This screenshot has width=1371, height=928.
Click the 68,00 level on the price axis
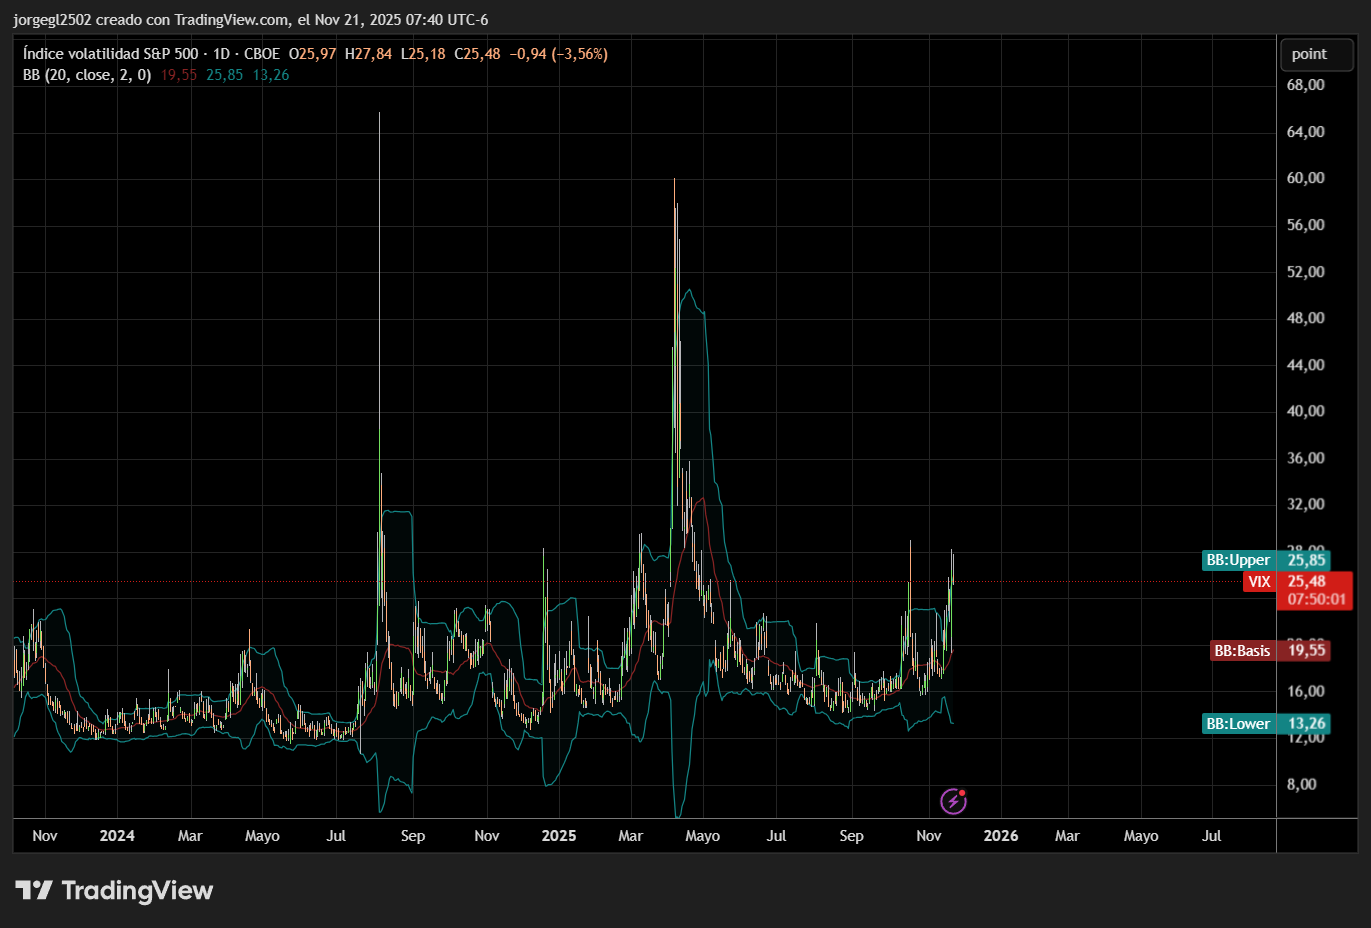coord(1305,85)
